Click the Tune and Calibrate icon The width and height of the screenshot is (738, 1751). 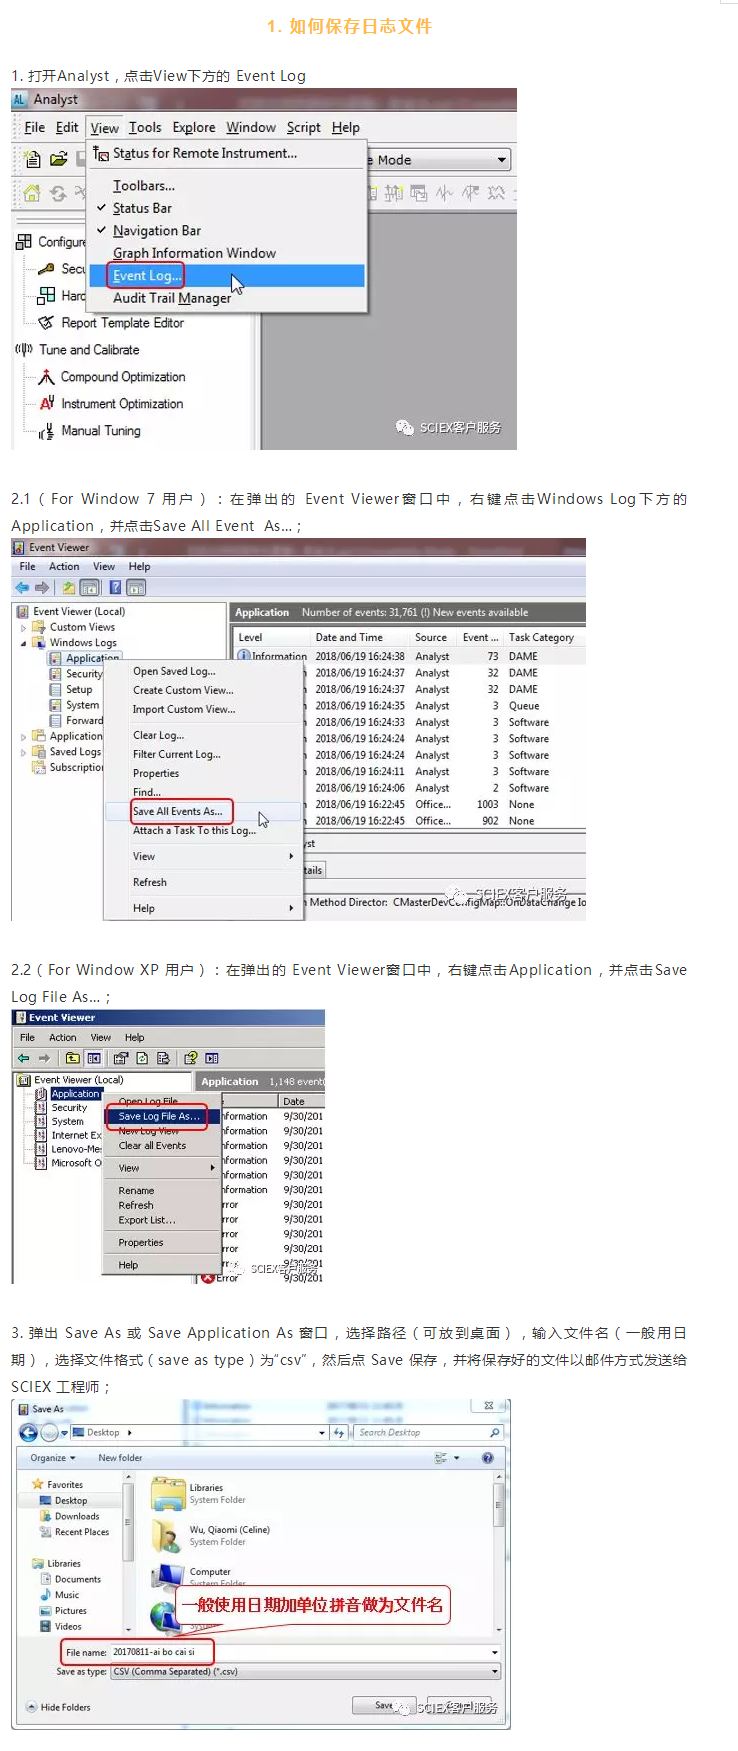click(24, 349)
